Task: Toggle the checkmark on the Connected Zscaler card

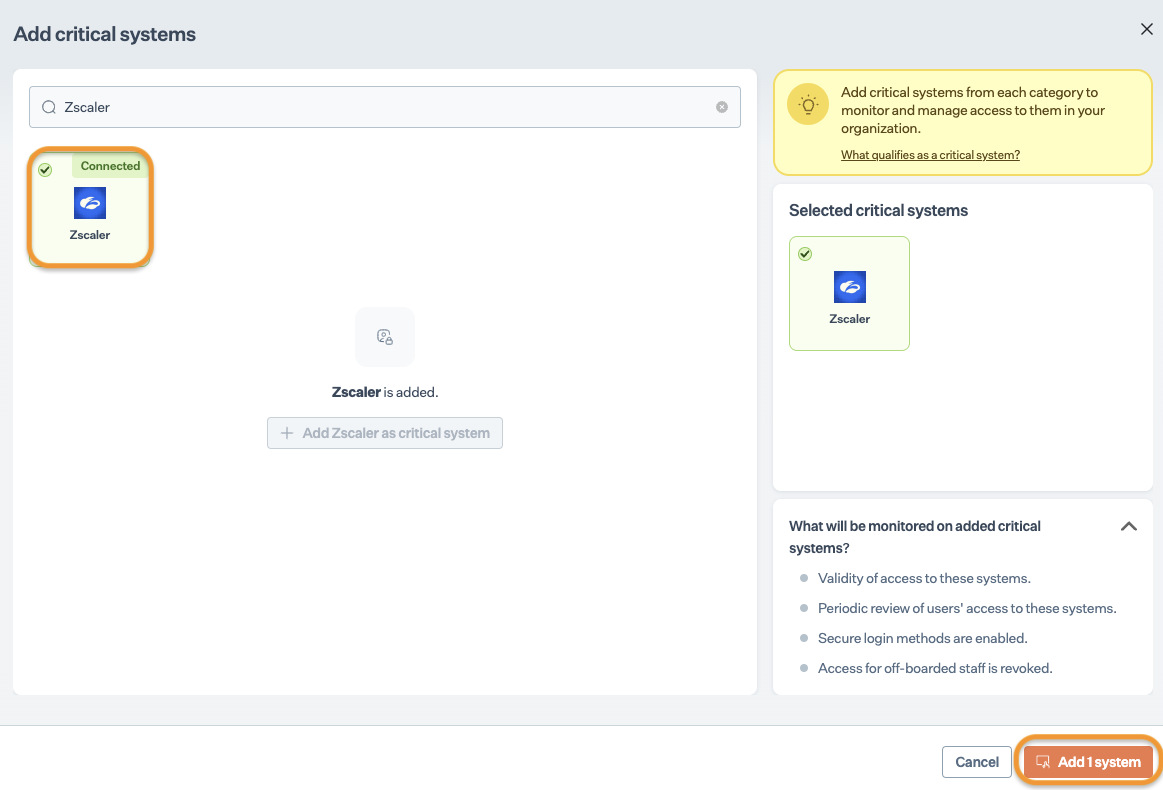Action: click(45, 170)
